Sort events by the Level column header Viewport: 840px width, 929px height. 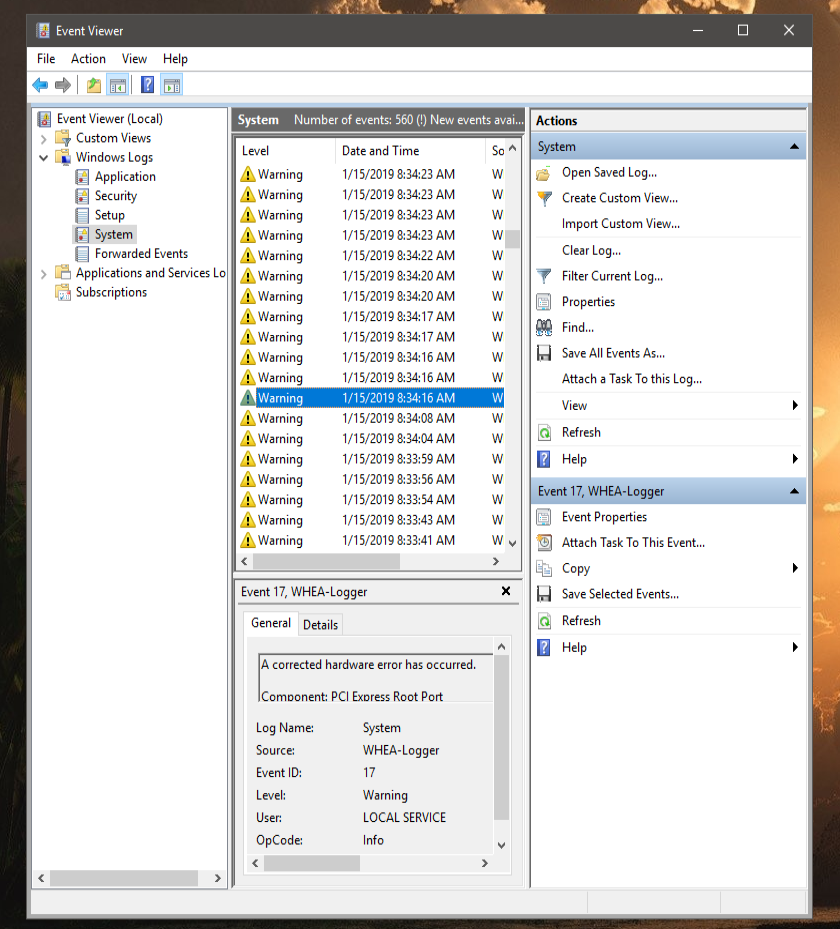pyautogui.click(x=286, y=151)
